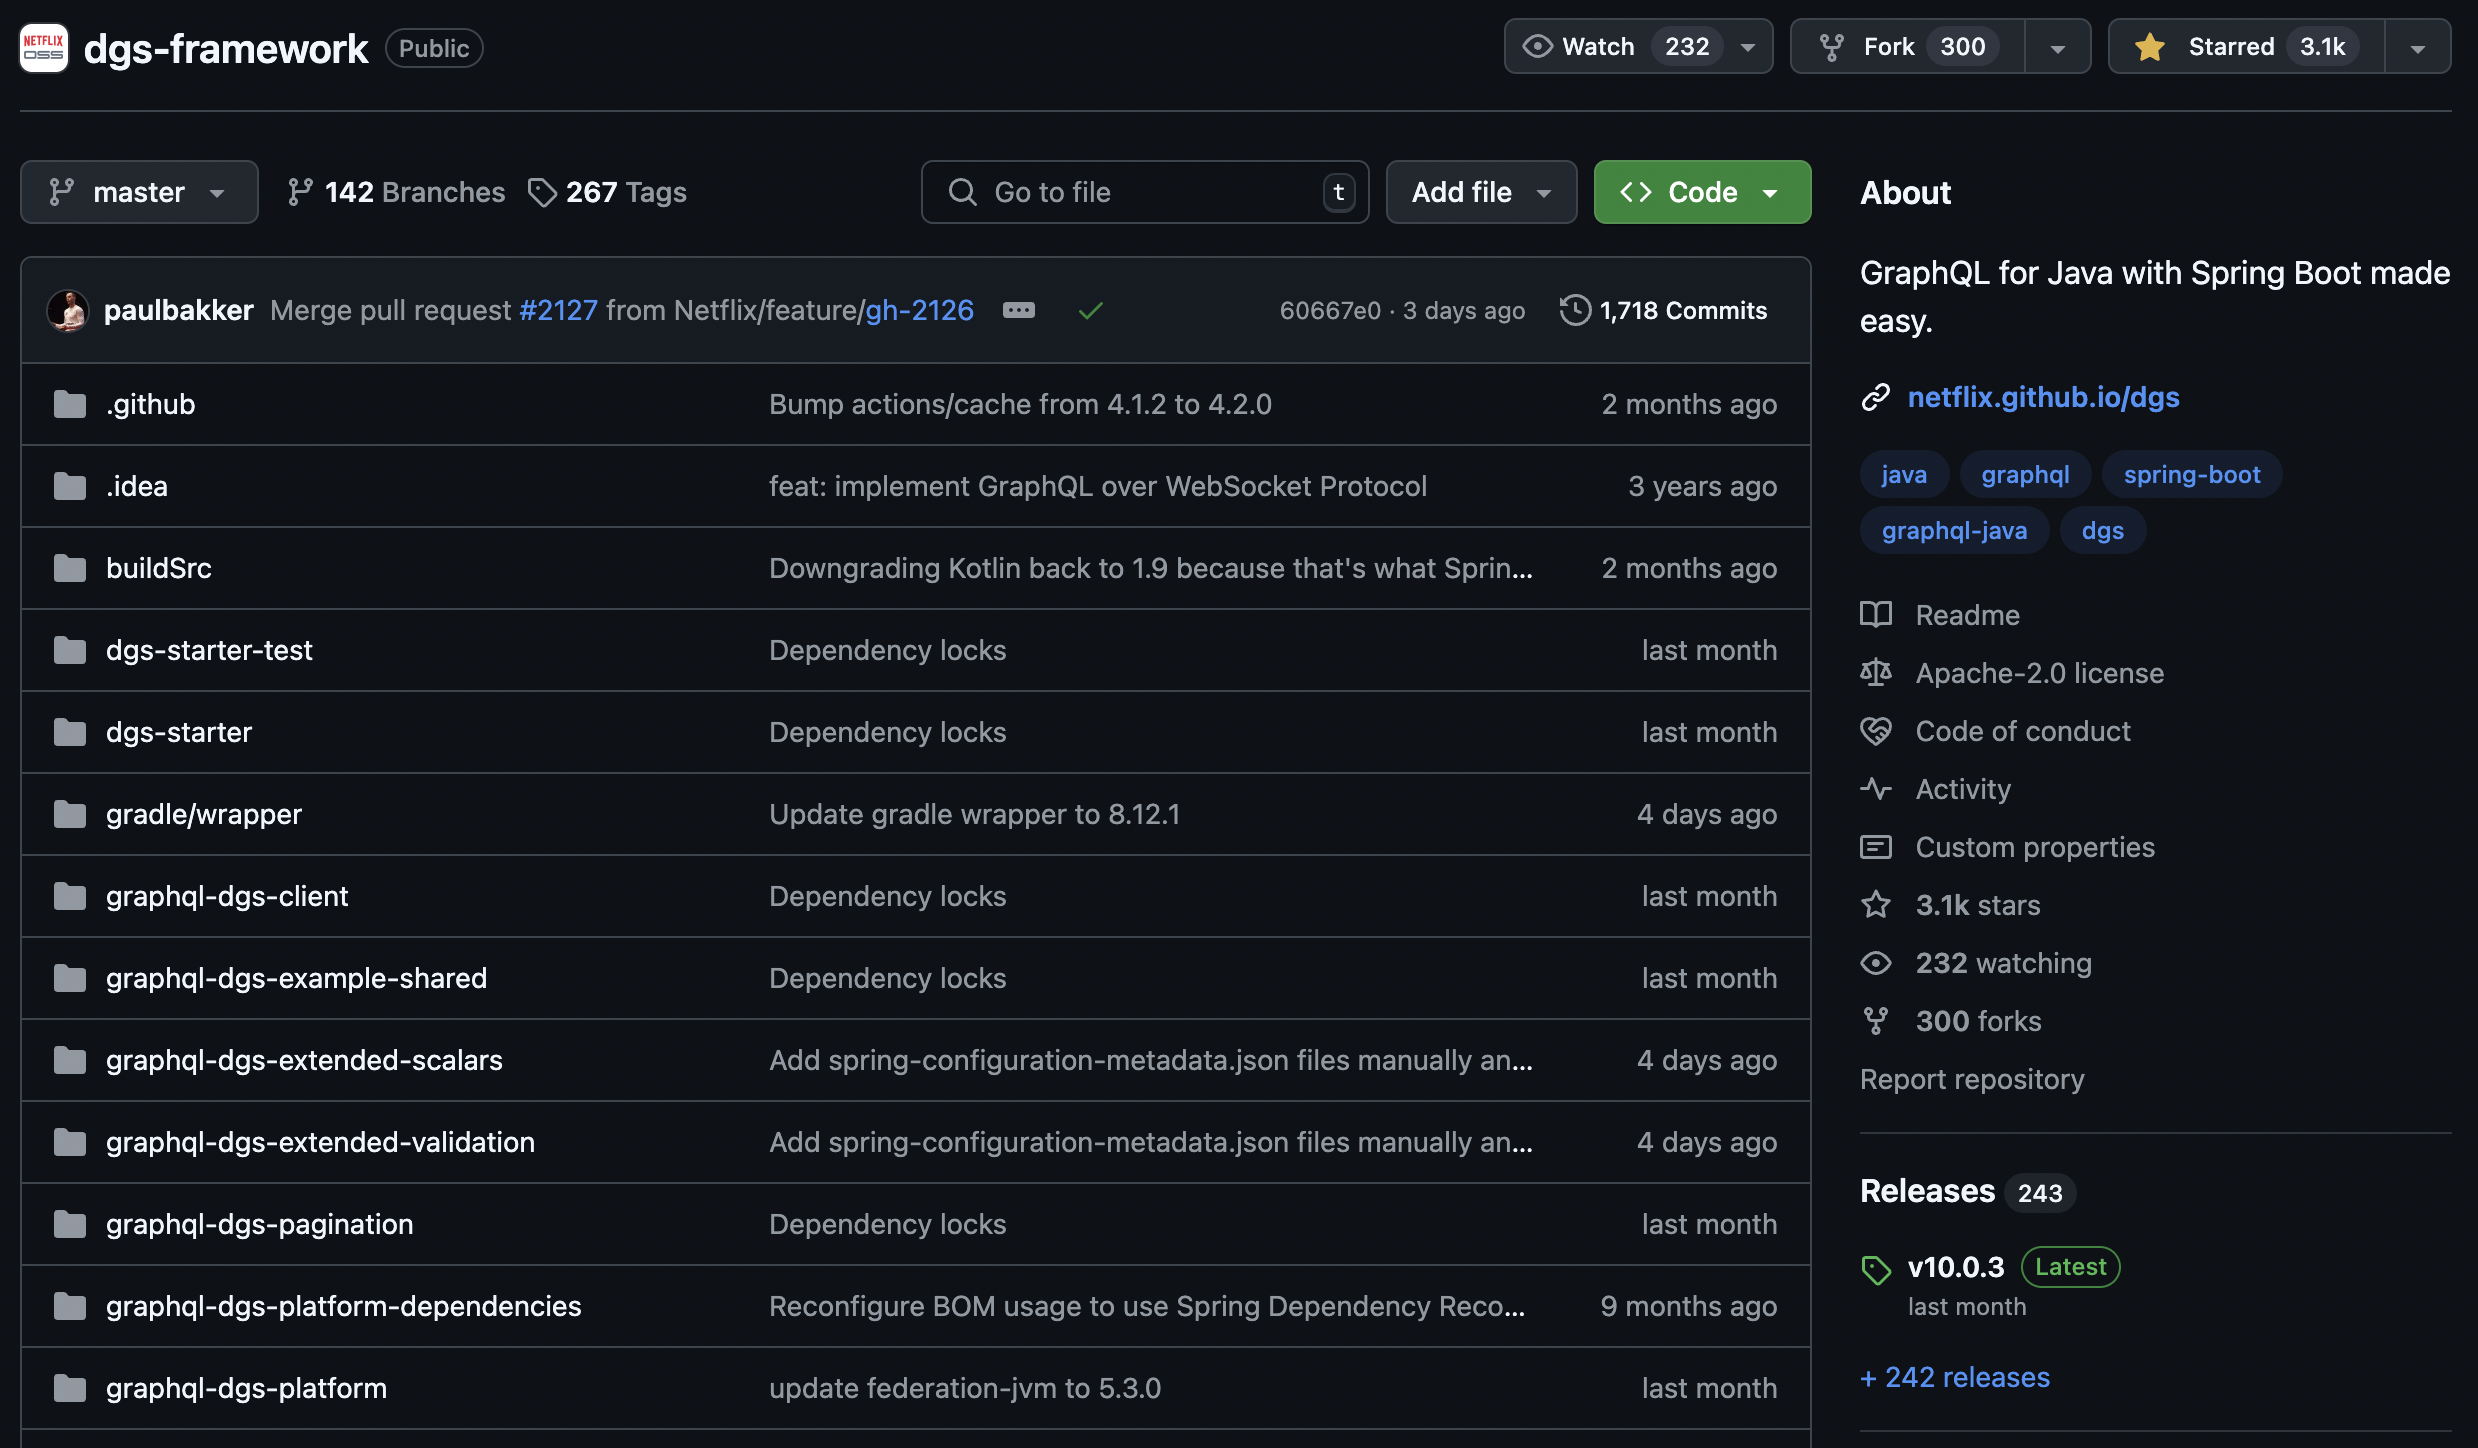The image size is (2478, 1448).
Task: Visit netflix.github.io/dgs link
Action: pyautogui.click(x=2043, y=397)
